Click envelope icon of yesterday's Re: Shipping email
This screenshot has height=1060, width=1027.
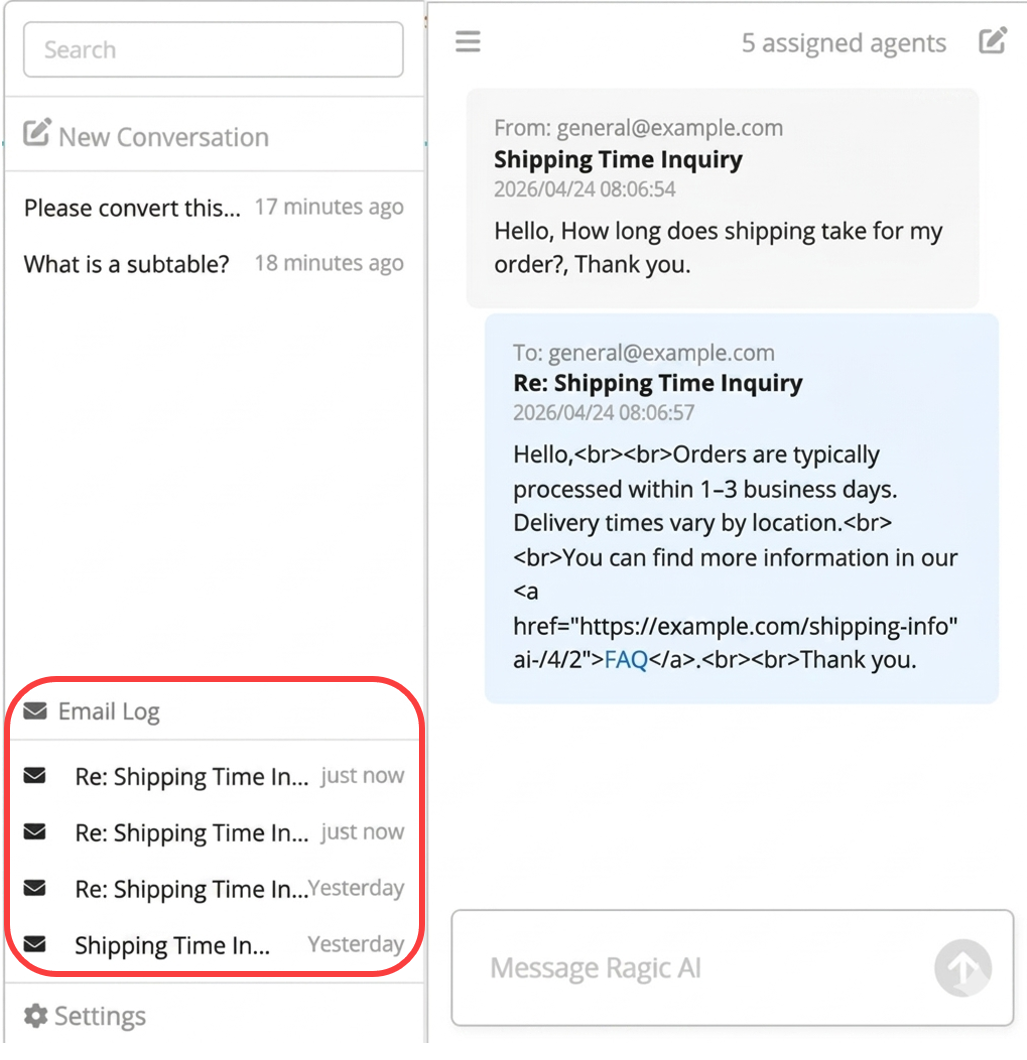pyautogui.click(x=35, y=888)
